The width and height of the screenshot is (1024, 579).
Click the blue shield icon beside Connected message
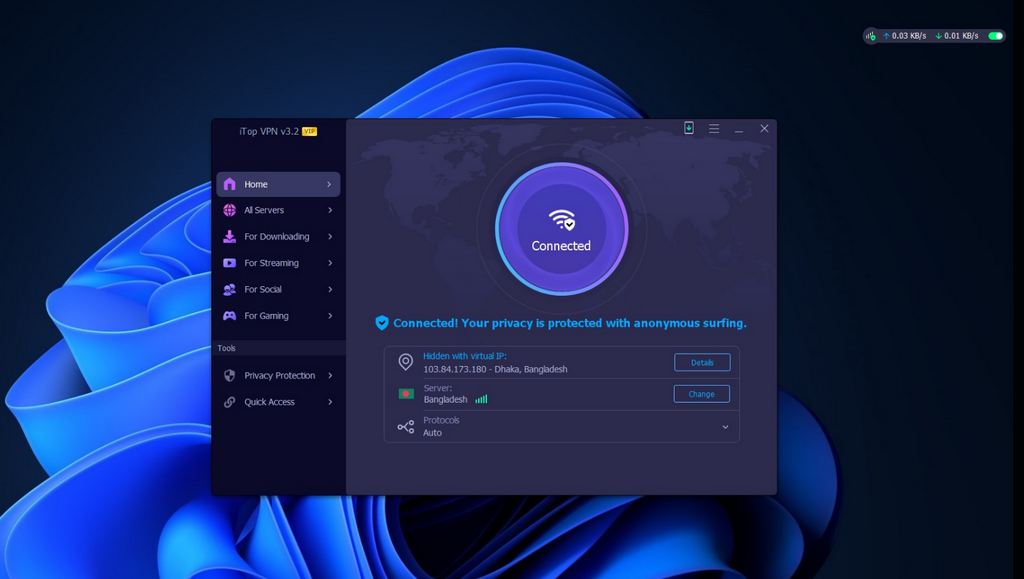382,322
